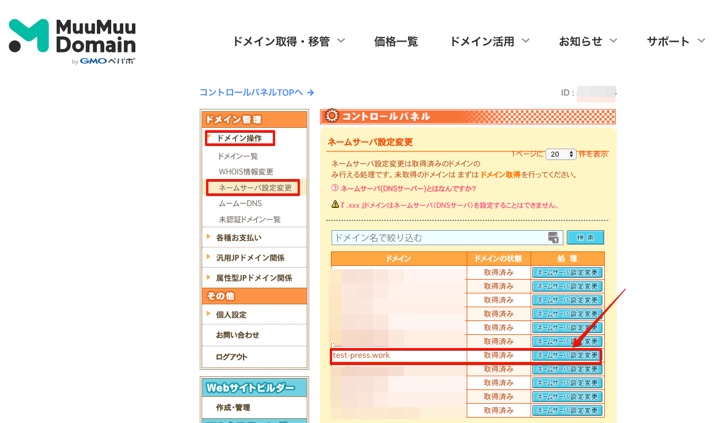Go to コントロールパネルTOPへ link
The width and height of the screenshot is (720, 423).
point(256,92)
